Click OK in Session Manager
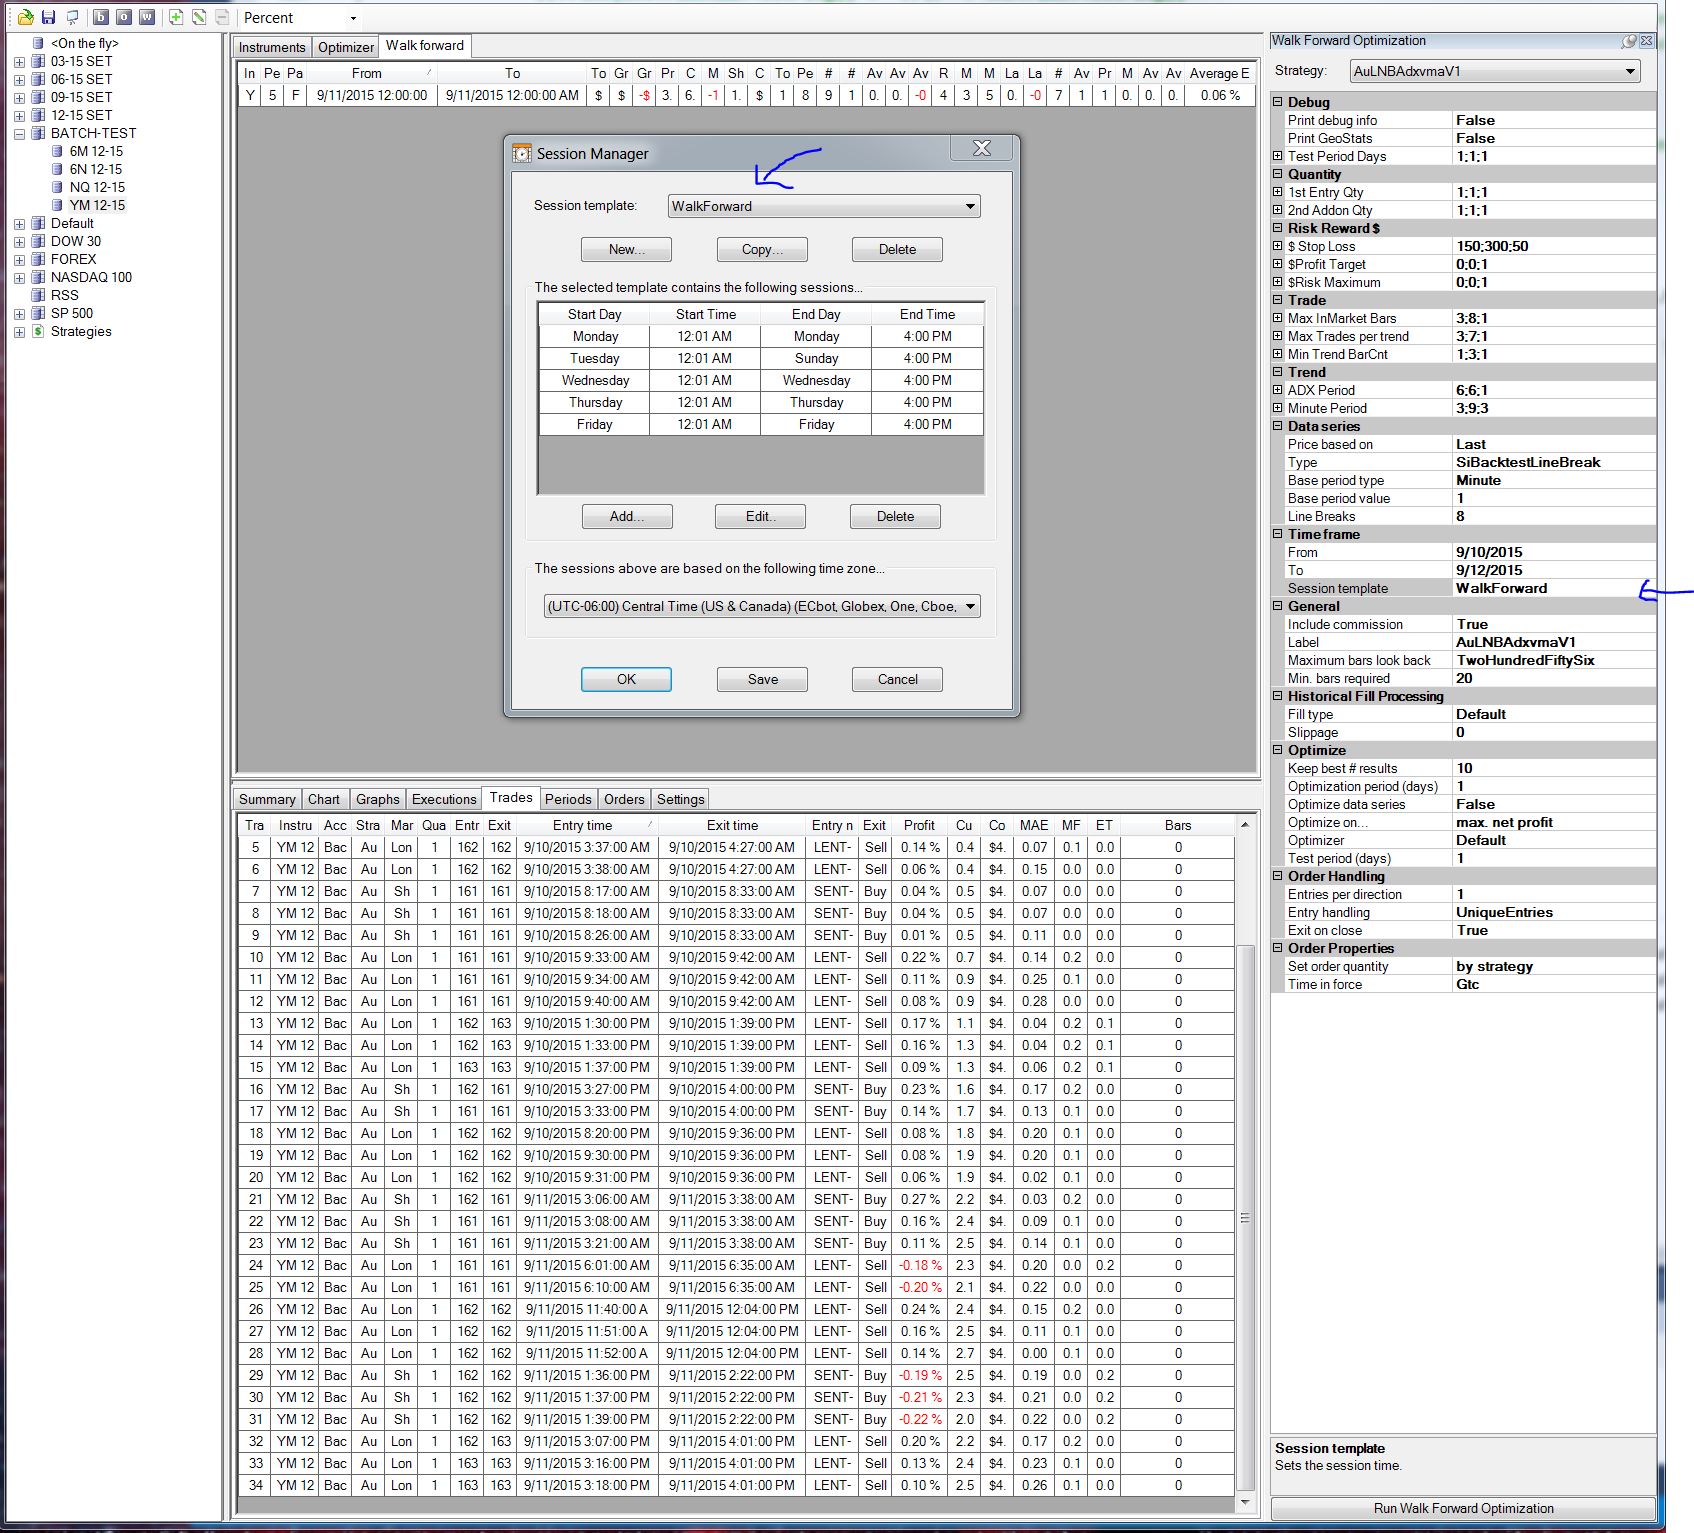The width and height of the screenshot is (1694, 1533). (626, 679)
